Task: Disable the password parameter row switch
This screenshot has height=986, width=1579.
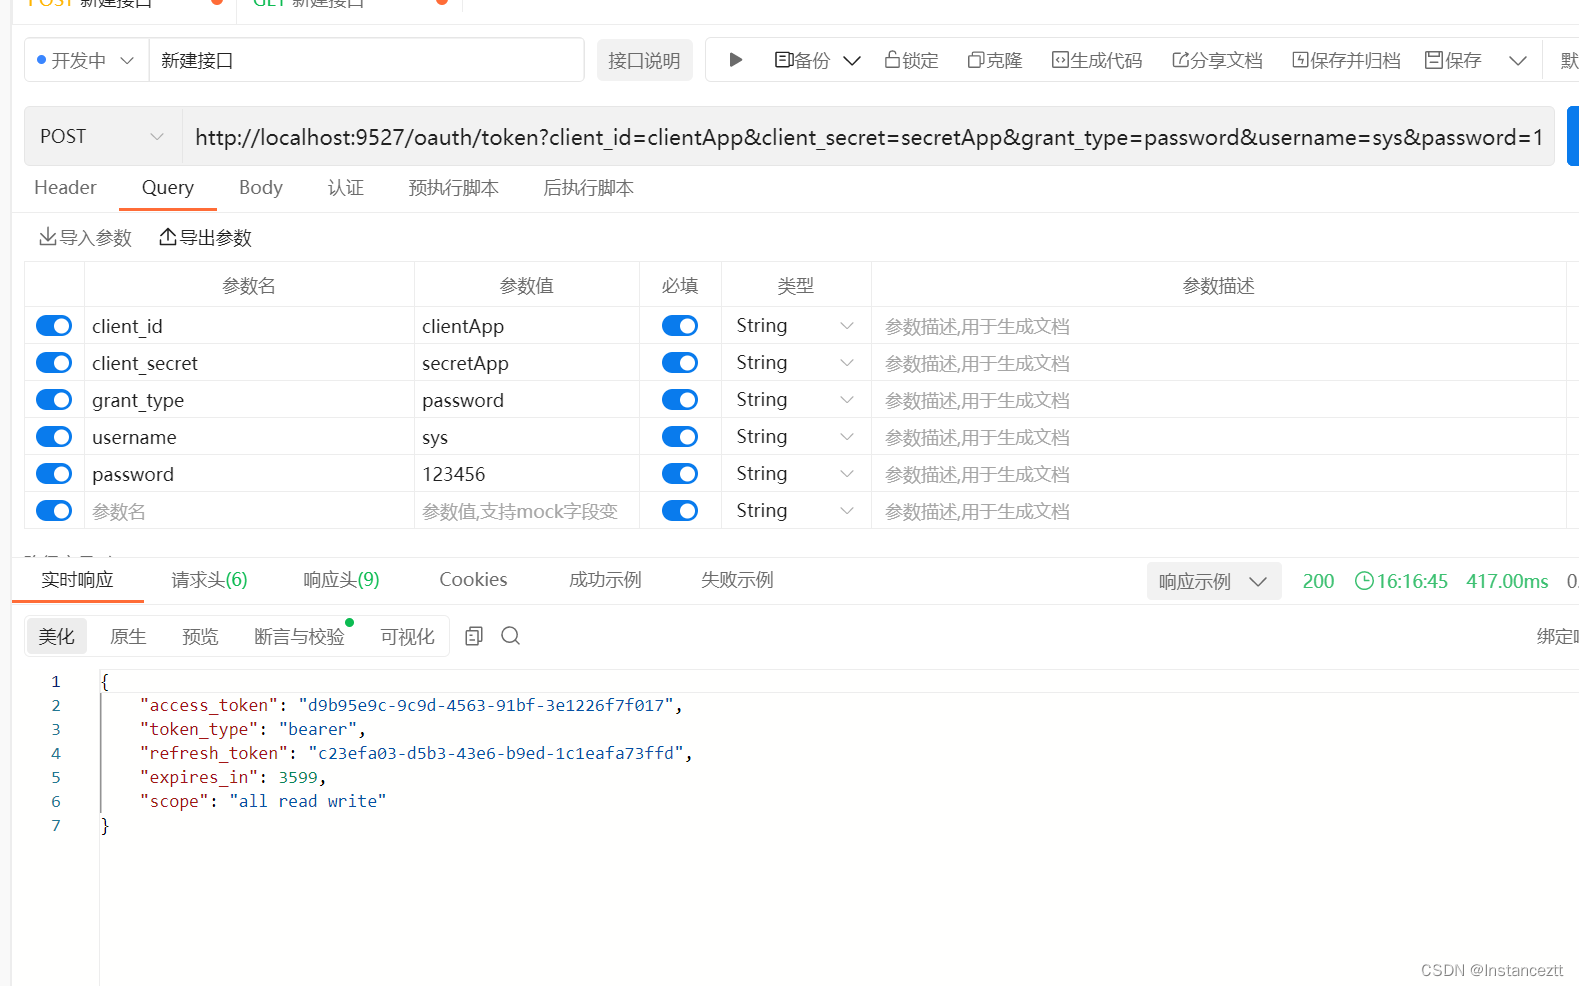Action: pos(54,474)
